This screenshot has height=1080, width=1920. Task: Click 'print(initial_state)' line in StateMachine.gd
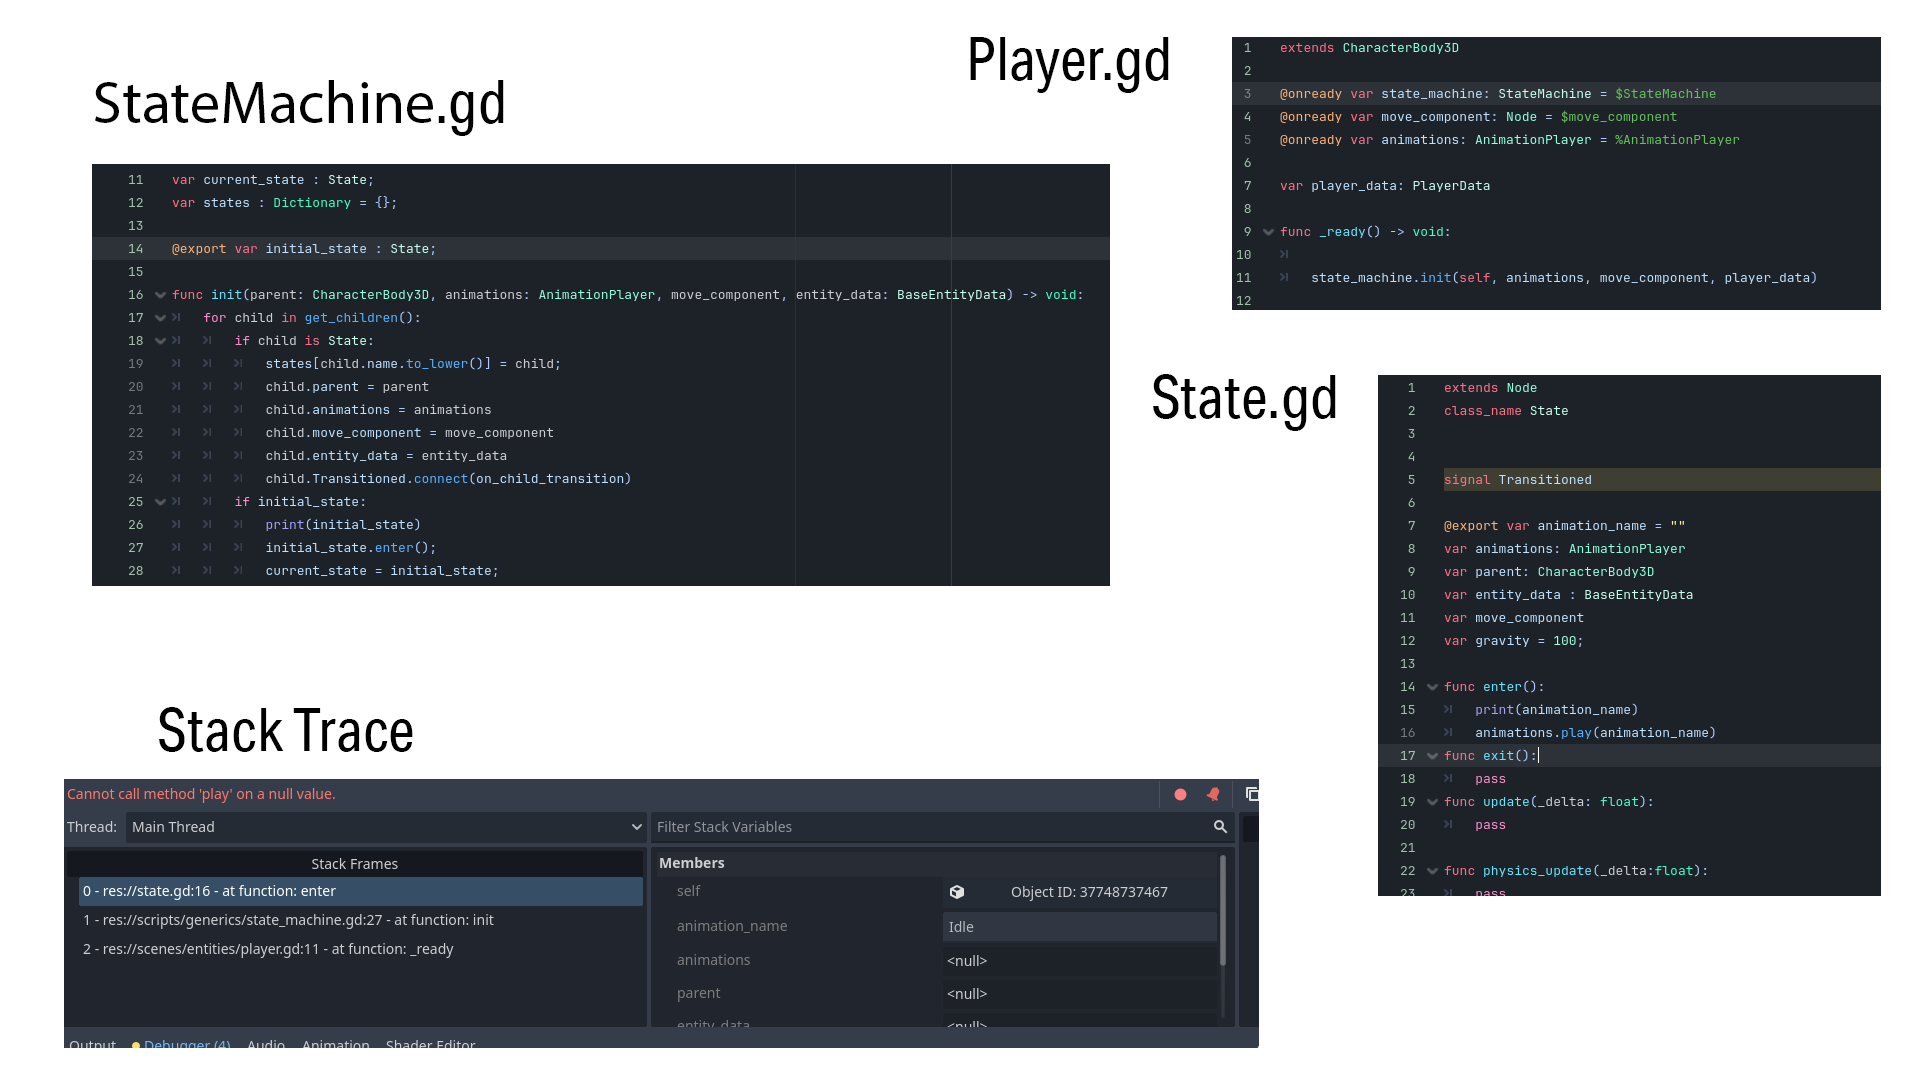(343, 525)
